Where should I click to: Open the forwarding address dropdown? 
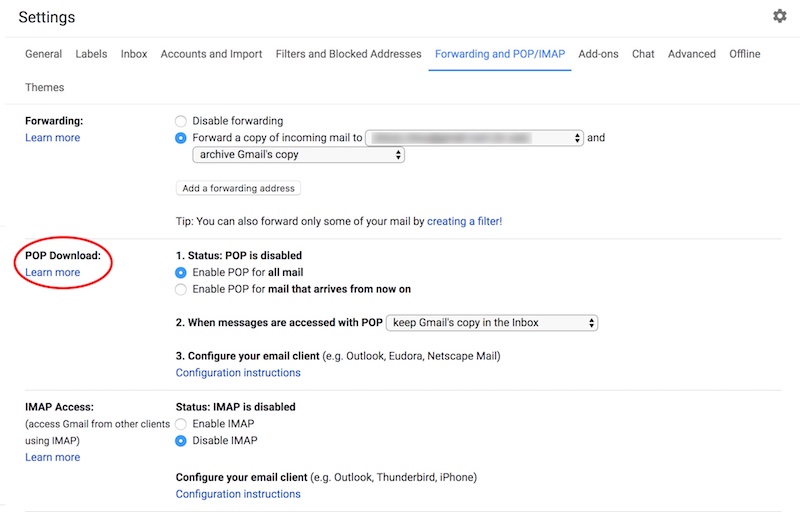475,138
